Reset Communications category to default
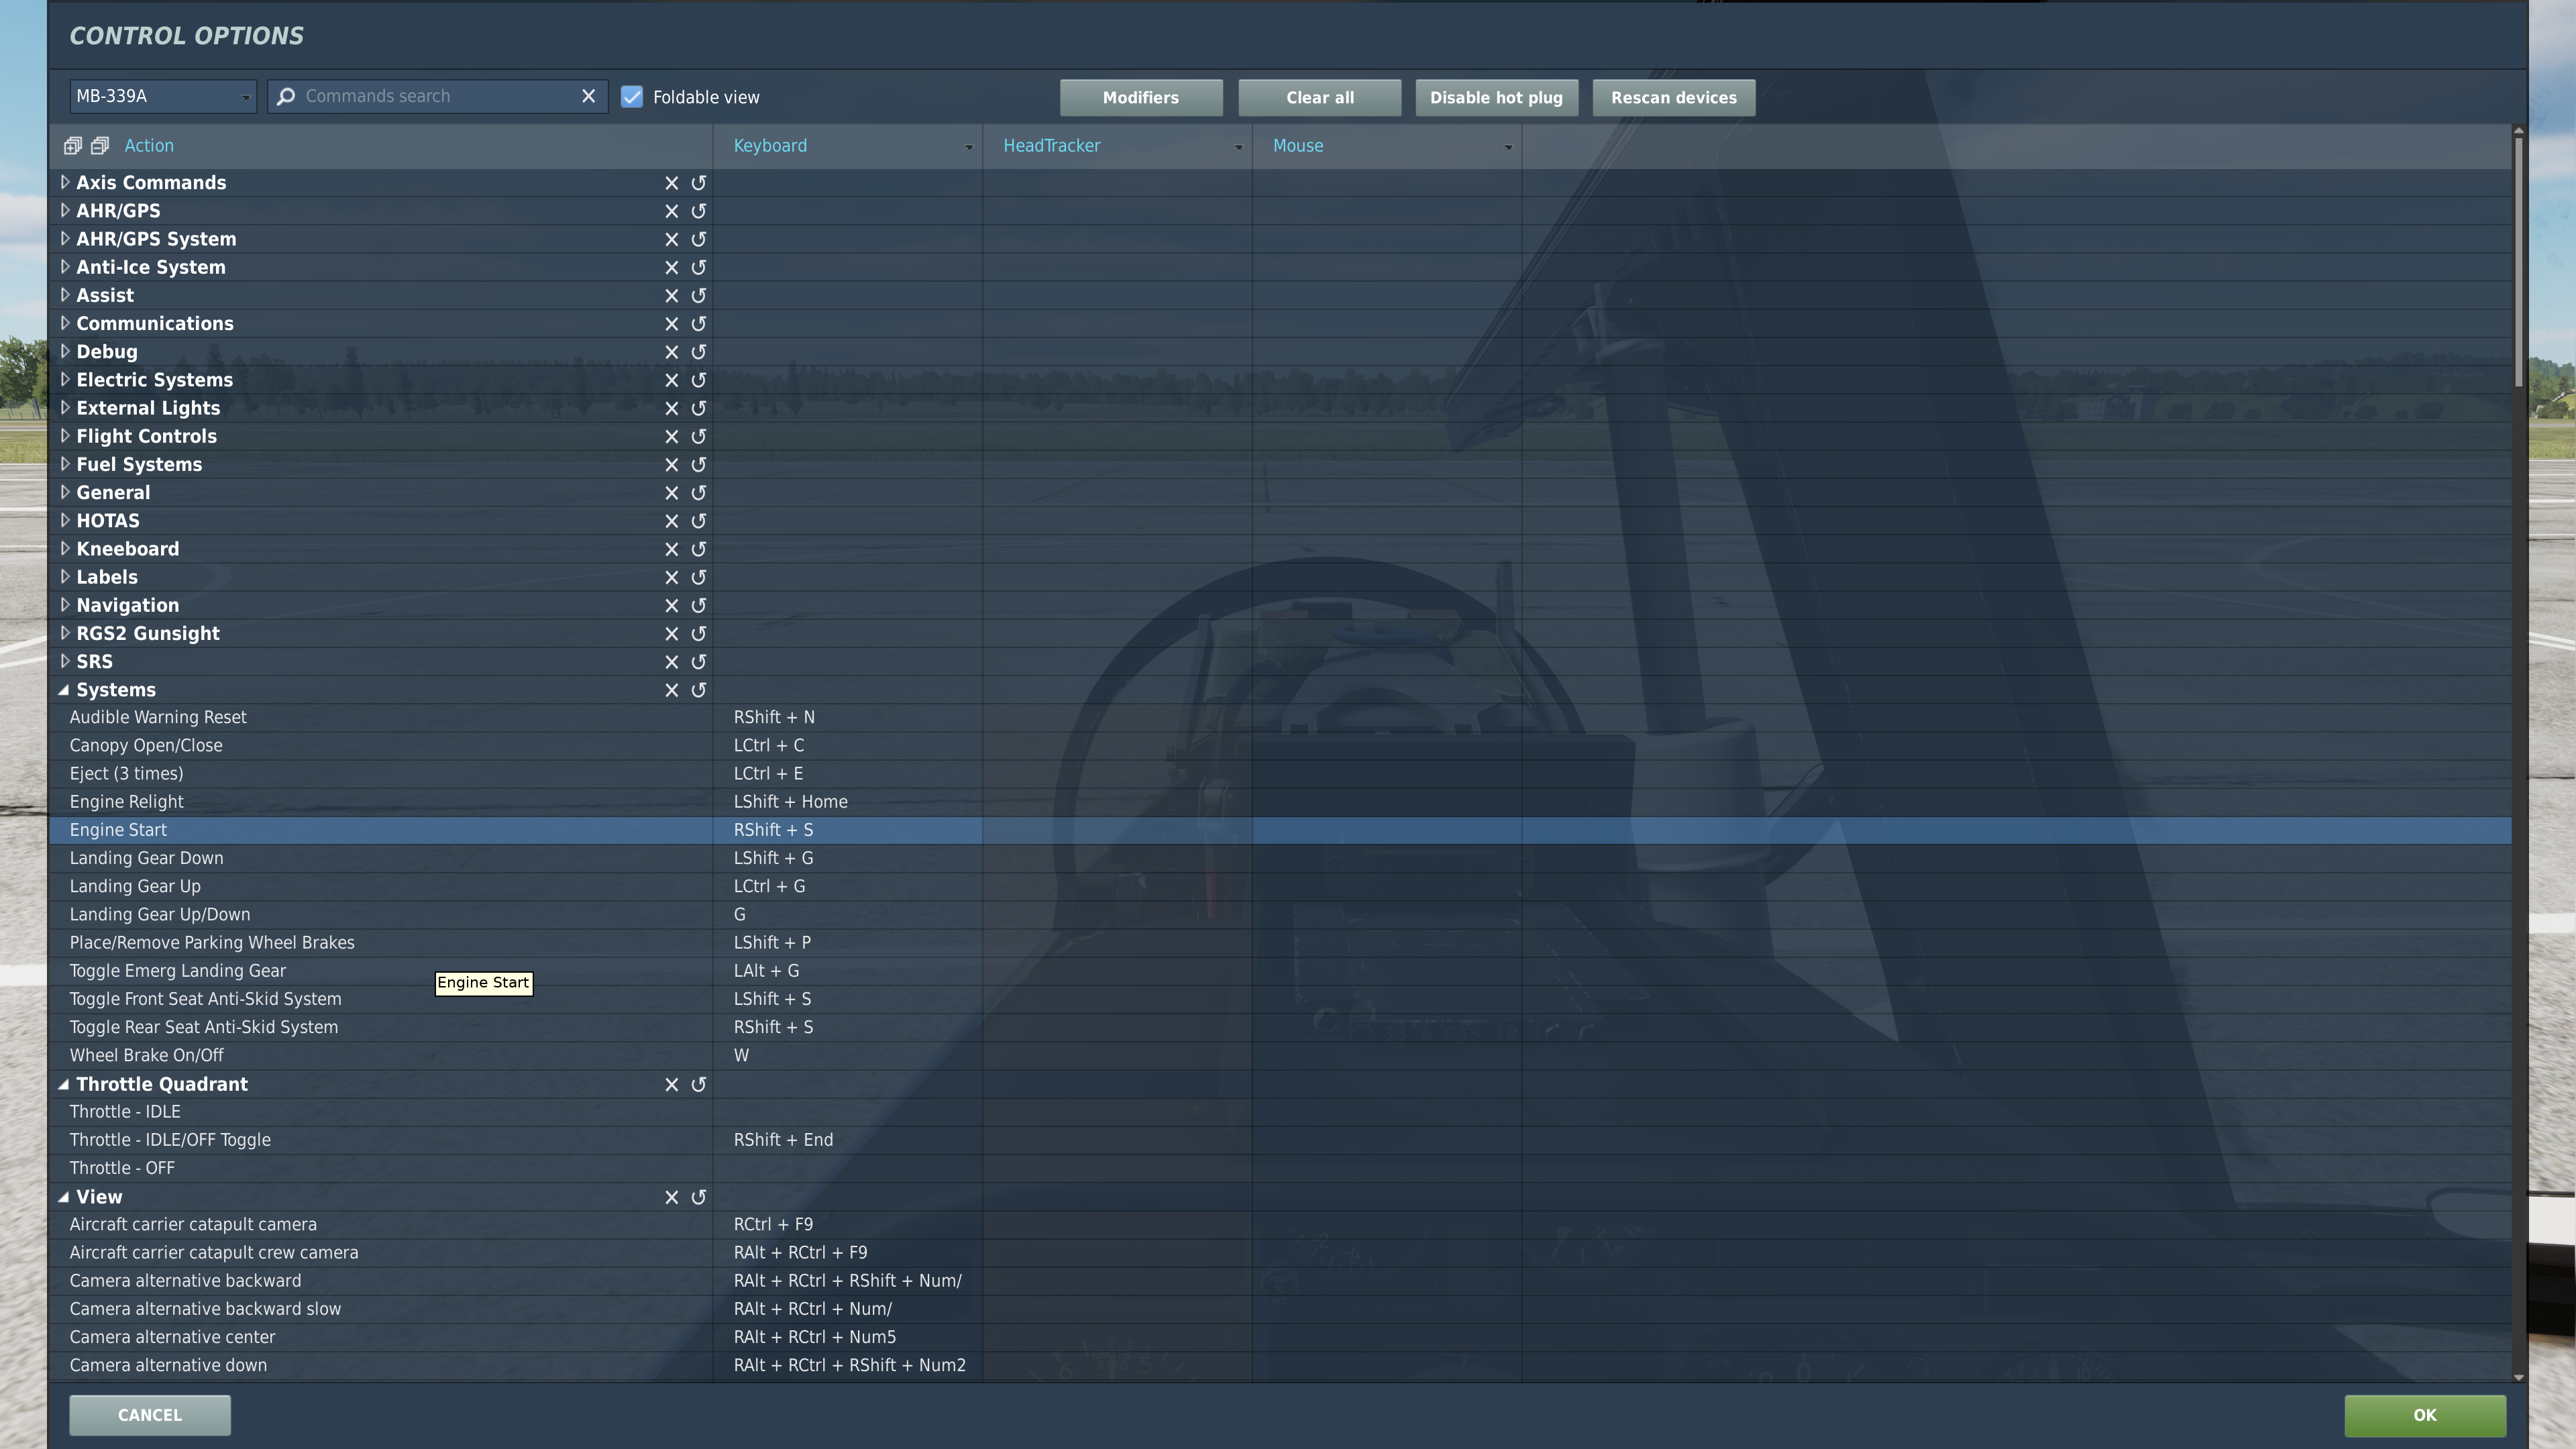The width and height of the screenshot is (2576, 1449). tap(699, 324)
